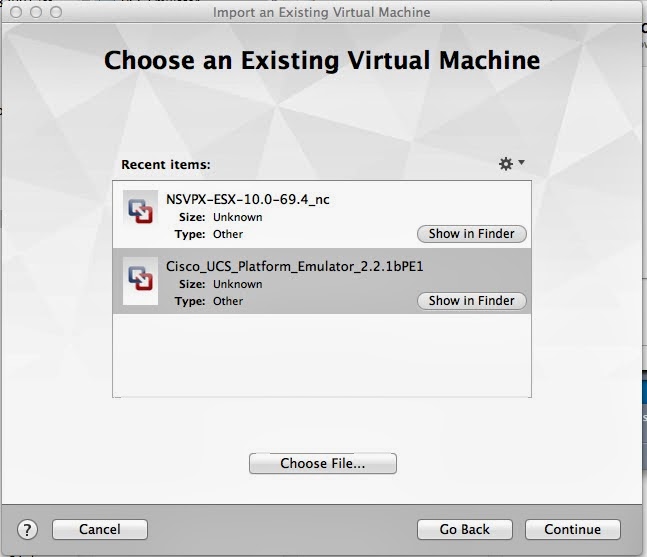Click the Type: Other text under Cisco_UCS

point(209,301)
